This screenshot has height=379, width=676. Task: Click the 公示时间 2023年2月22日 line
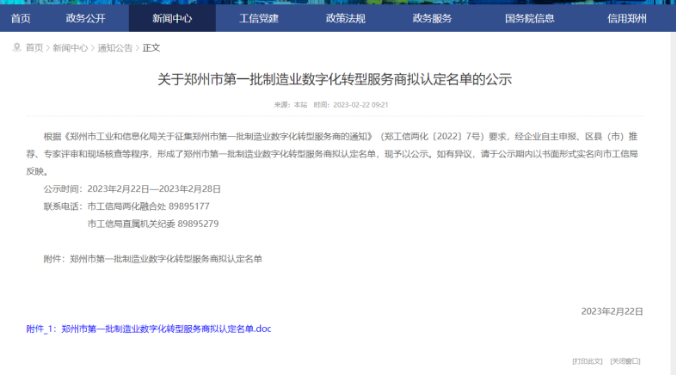(x=132, y=189)
